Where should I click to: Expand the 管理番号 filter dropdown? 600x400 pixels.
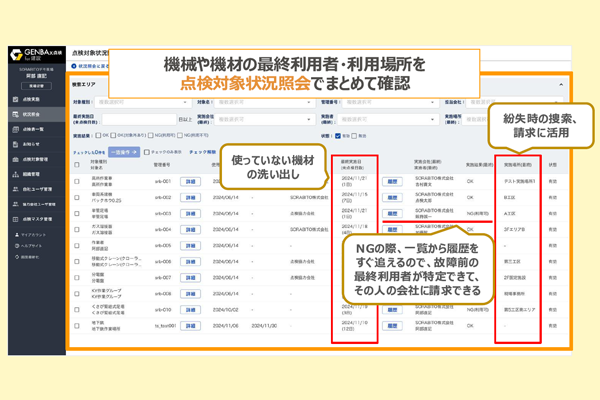370,102
